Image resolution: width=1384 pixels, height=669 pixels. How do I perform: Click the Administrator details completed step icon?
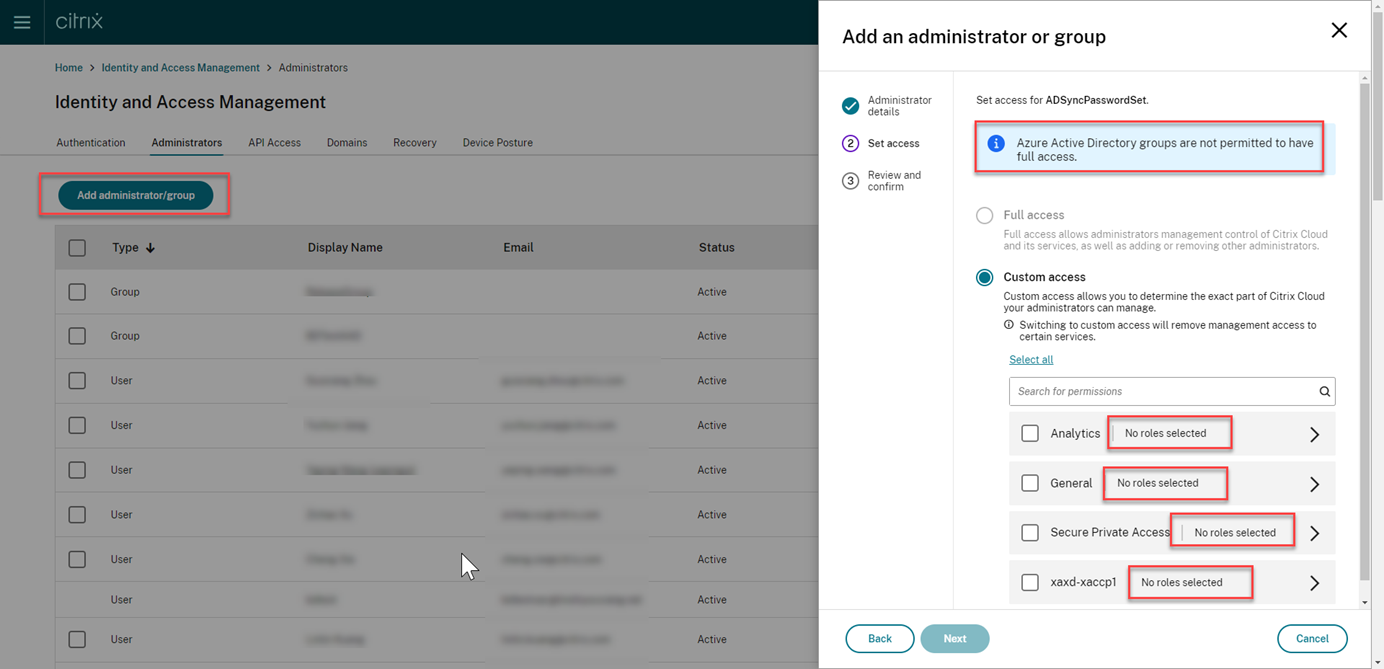tap(850, 106)
